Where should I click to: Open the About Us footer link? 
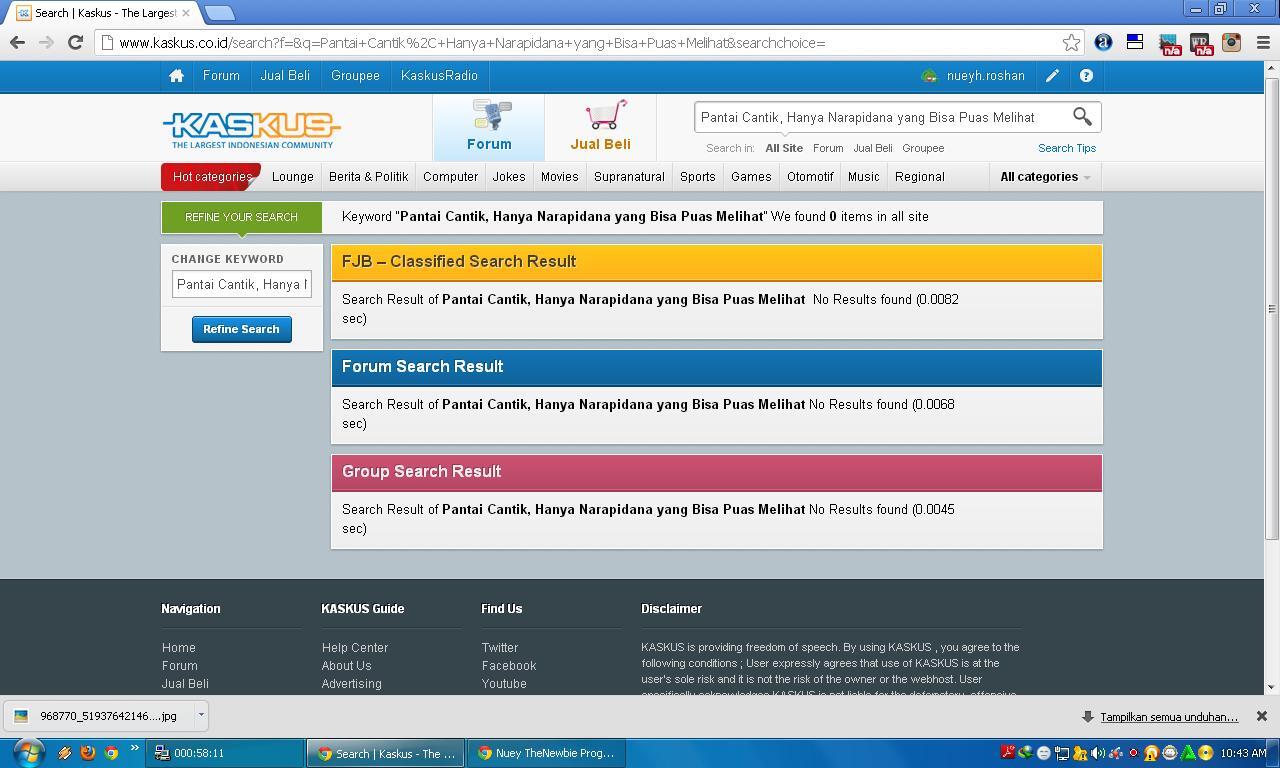coord(346,666)
